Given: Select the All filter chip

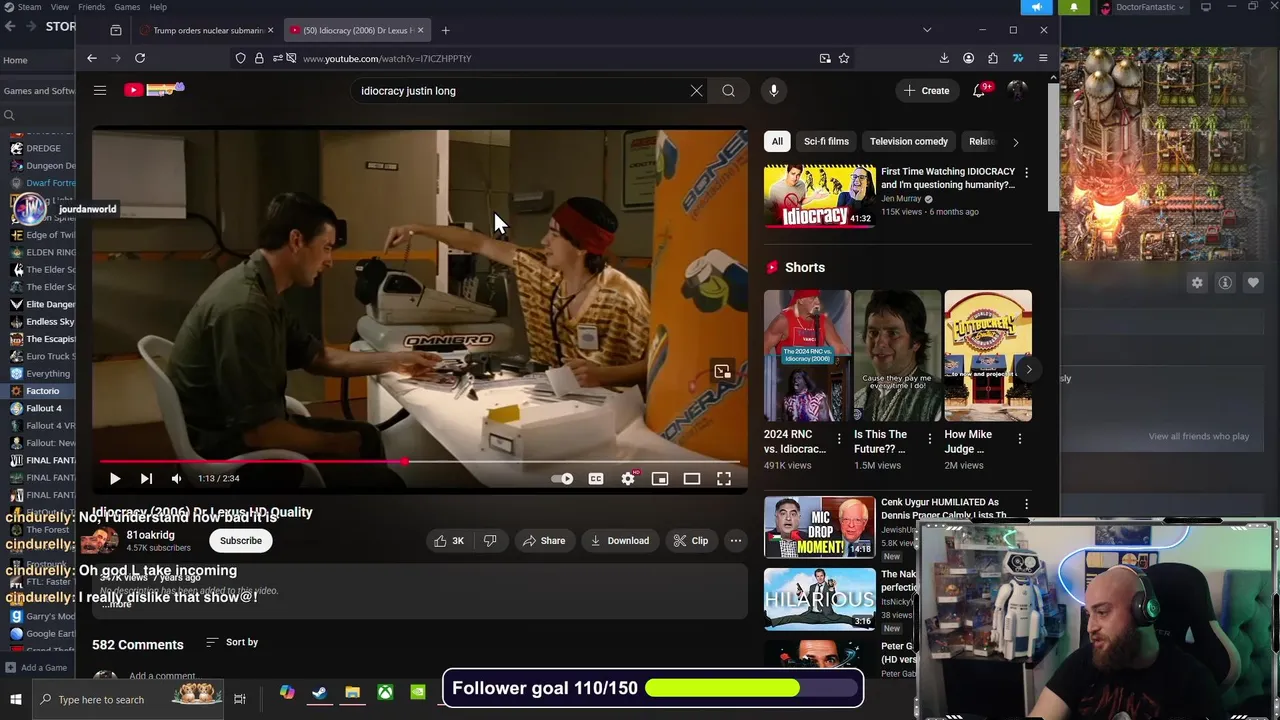Looking at the screenshot, I should [x=777, y=142].
